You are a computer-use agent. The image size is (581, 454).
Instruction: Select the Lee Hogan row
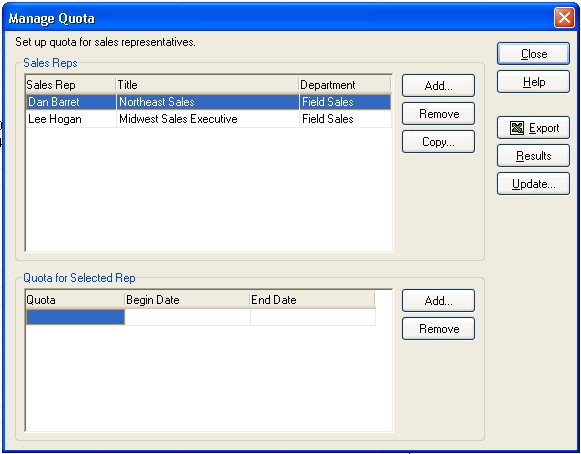click(x=209, y=119)
